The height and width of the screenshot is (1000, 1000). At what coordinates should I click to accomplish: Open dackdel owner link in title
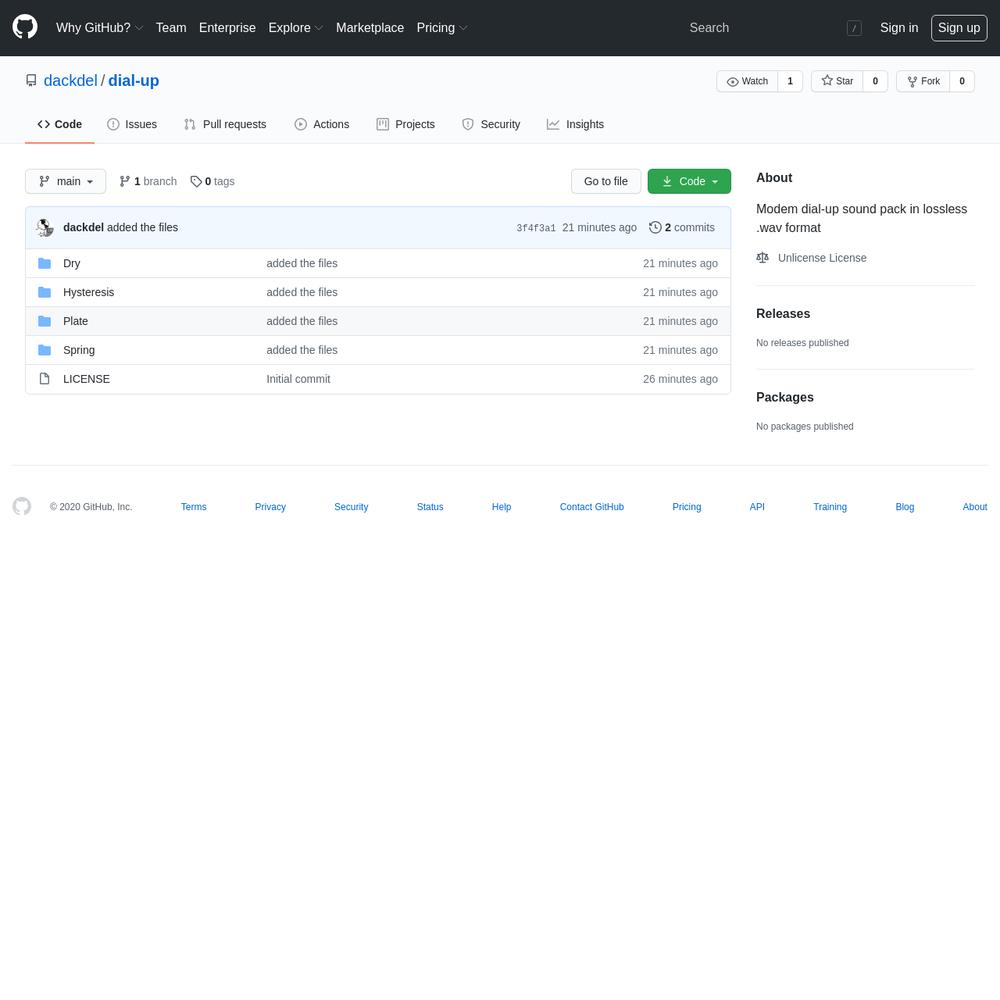pos(70,80)
